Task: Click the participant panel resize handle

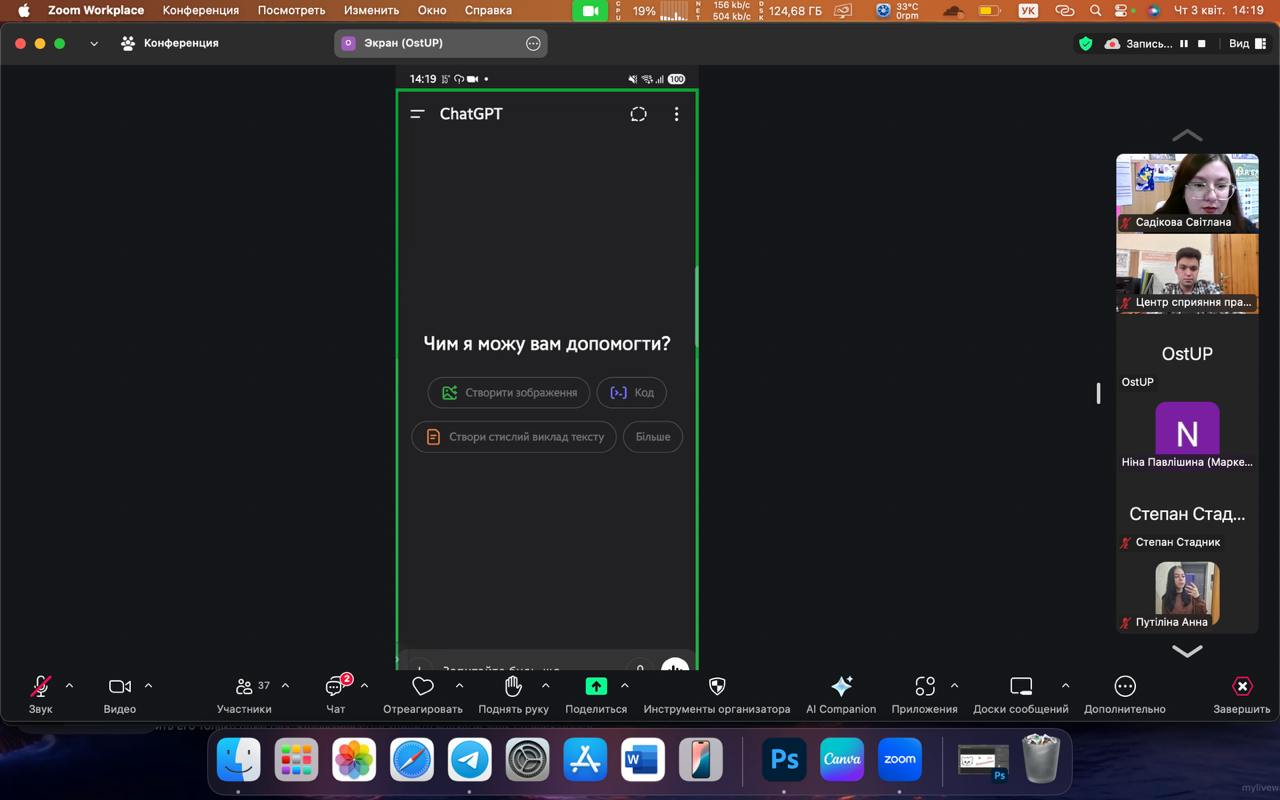Action: point(1098,393)
